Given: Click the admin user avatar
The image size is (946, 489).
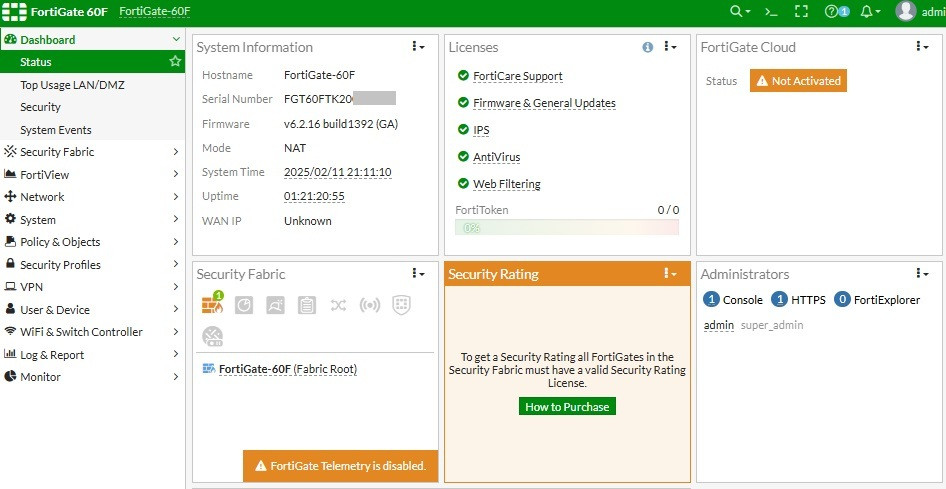Looking at the screenshot, I should tap(906, 11).
